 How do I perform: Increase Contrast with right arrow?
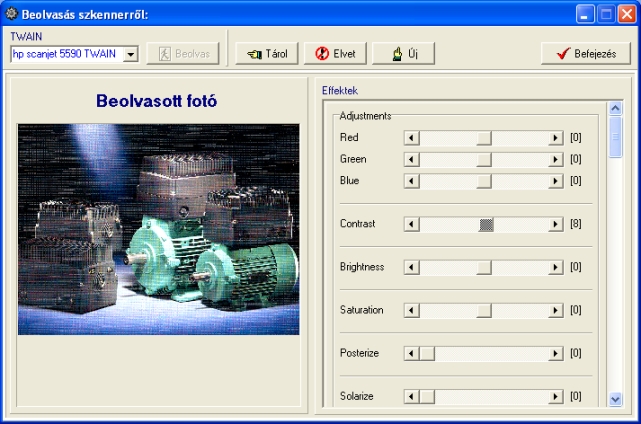click(x=556, y=224)
